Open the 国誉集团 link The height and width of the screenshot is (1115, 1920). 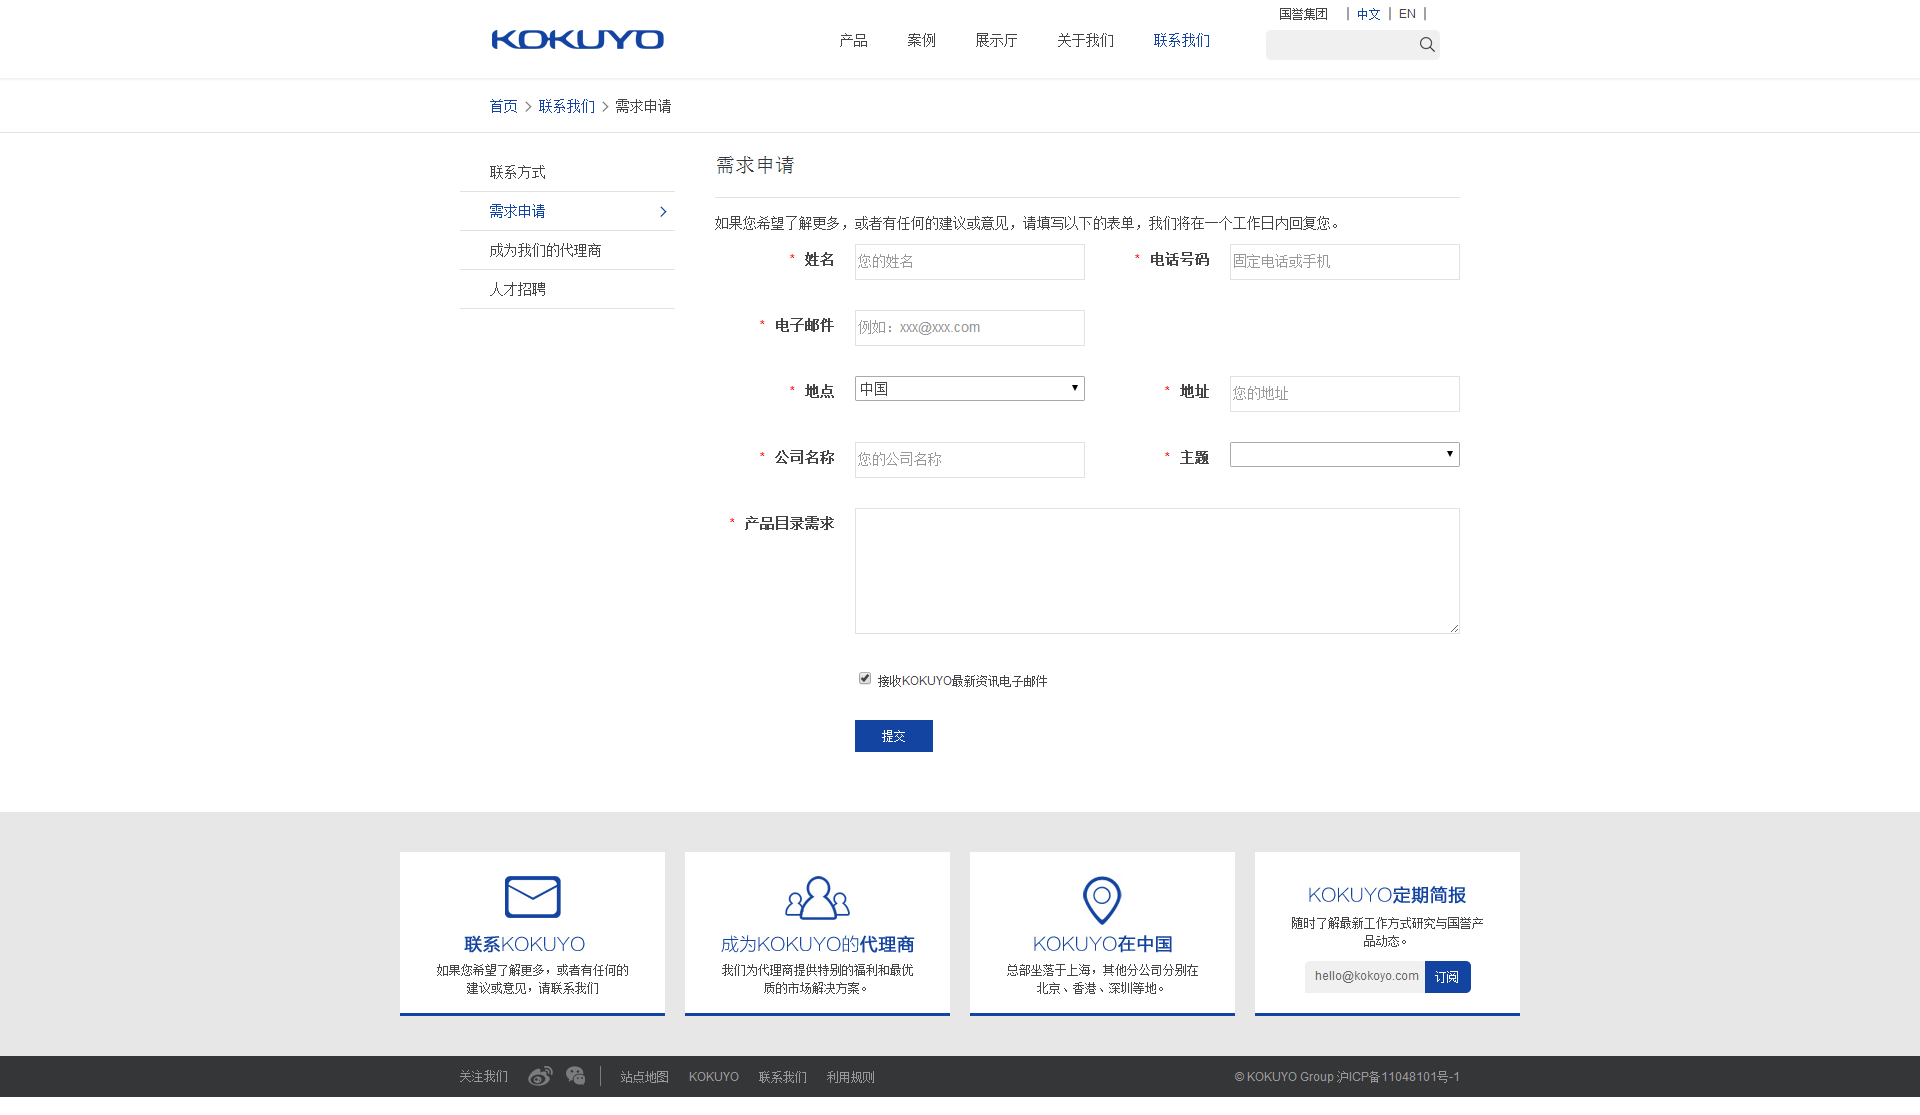1303,14
